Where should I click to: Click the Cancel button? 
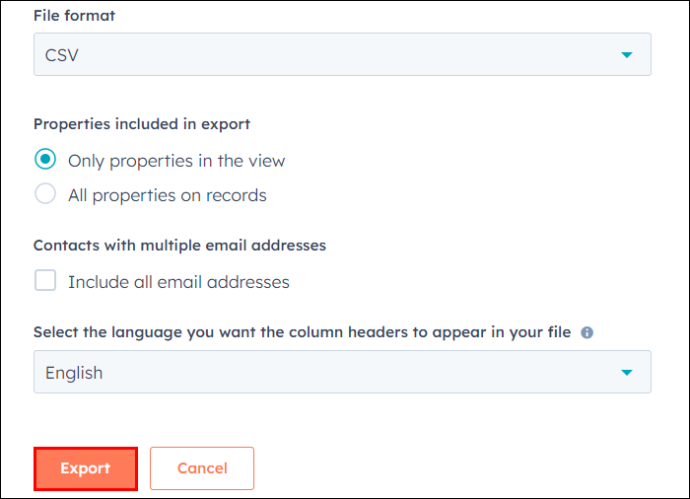(x=202, y=469)
